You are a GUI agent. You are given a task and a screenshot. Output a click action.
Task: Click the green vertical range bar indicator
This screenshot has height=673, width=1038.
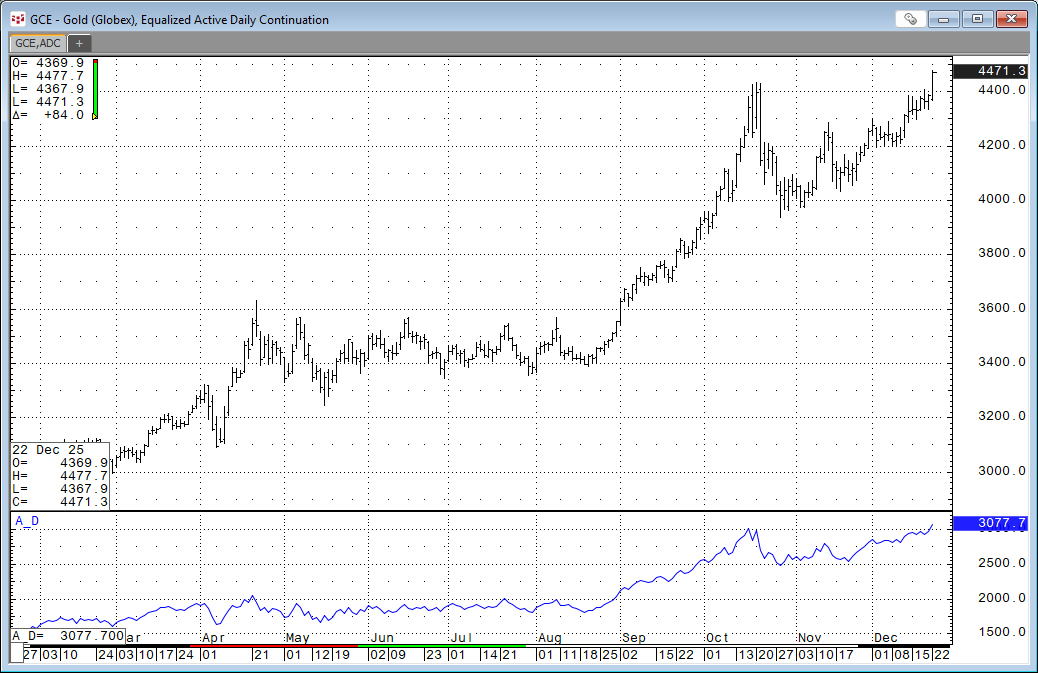95,89
